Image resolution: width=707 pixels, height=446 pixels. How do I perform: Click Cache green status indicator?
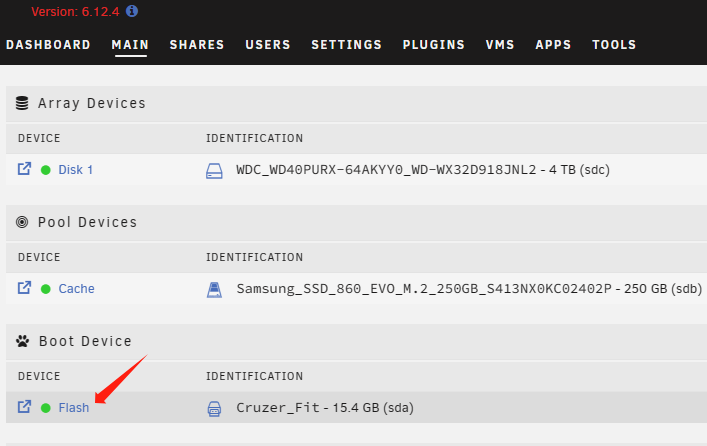pos(46,289)
